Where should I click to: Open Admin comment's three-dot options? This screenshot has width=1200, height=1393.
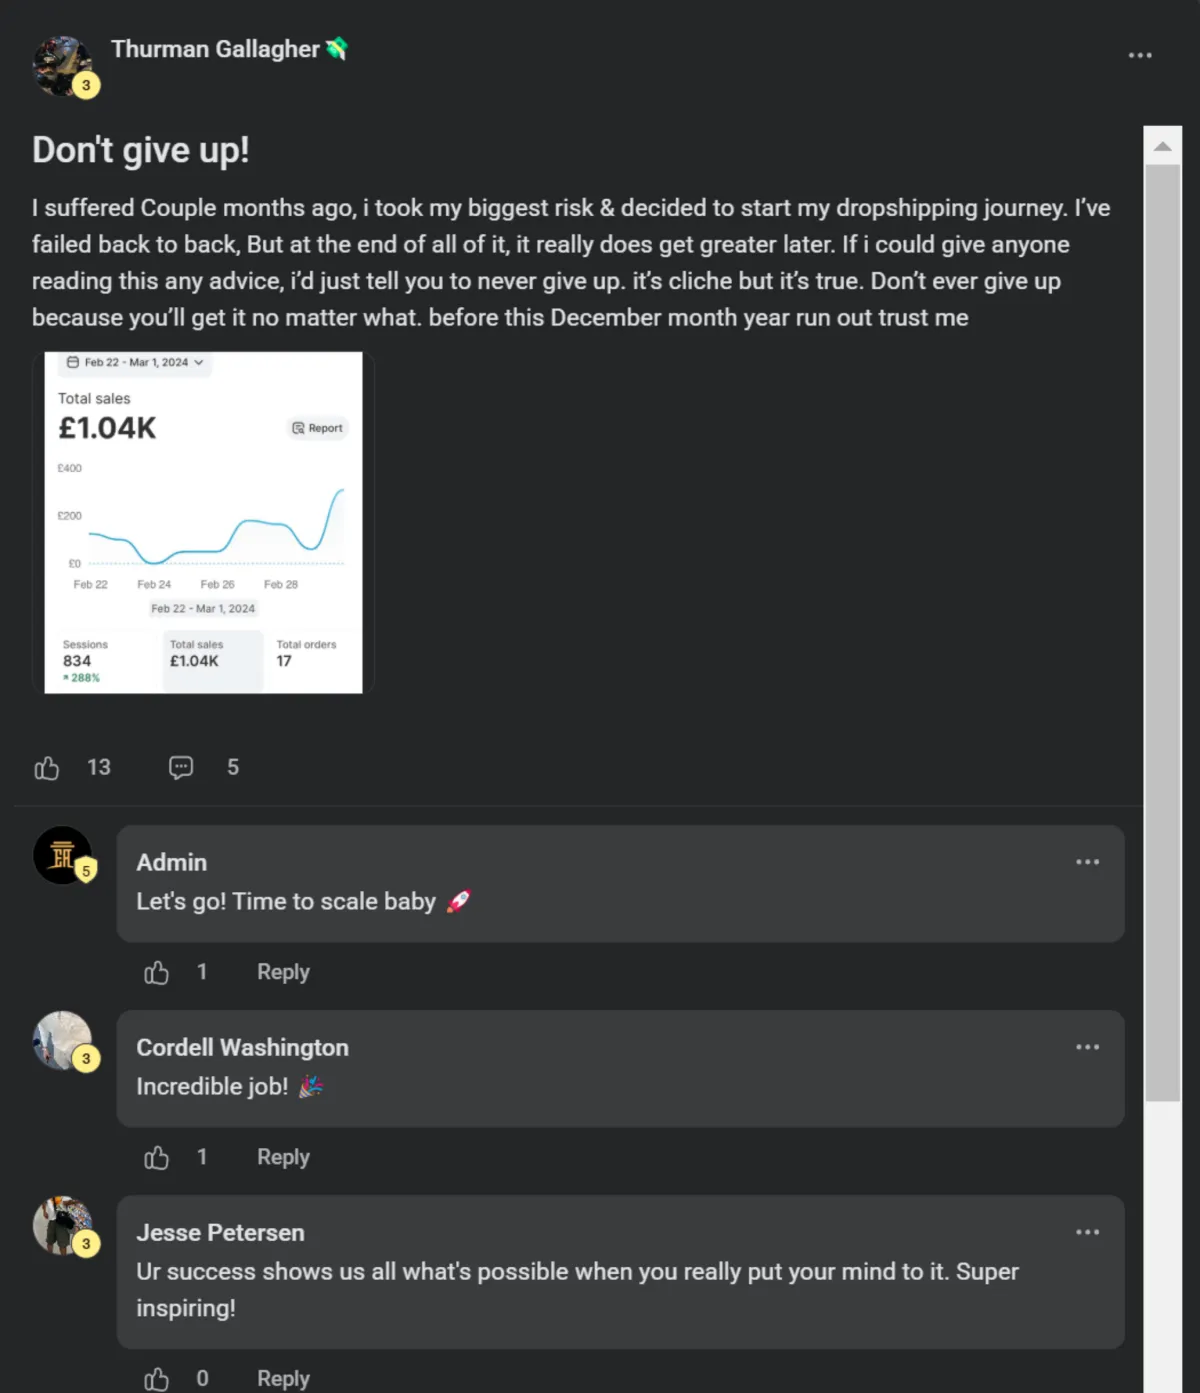click(1088, 862)
